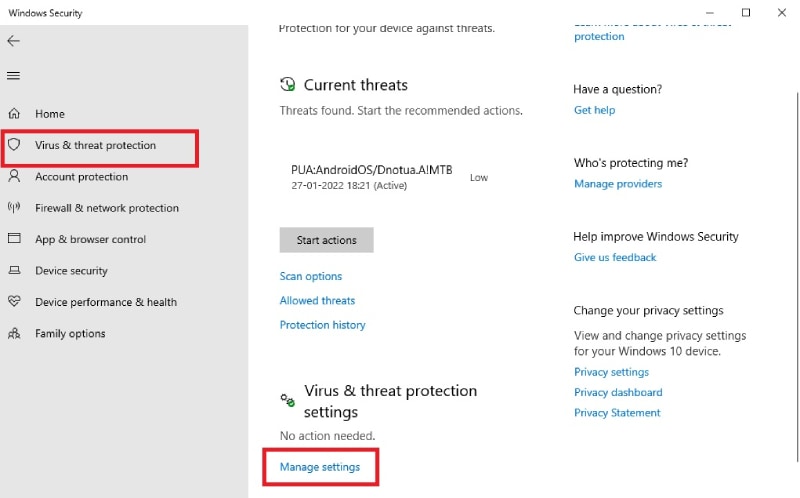The image size is (800, 498).
Task: Click the Virus & threat protection shield icon
Action: point(14,145)
